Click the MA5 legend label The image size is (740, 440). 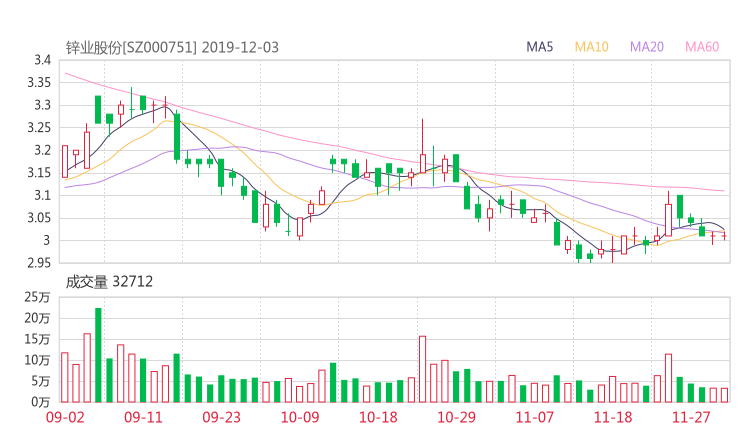pyautogui.click(x=539, y=47)
